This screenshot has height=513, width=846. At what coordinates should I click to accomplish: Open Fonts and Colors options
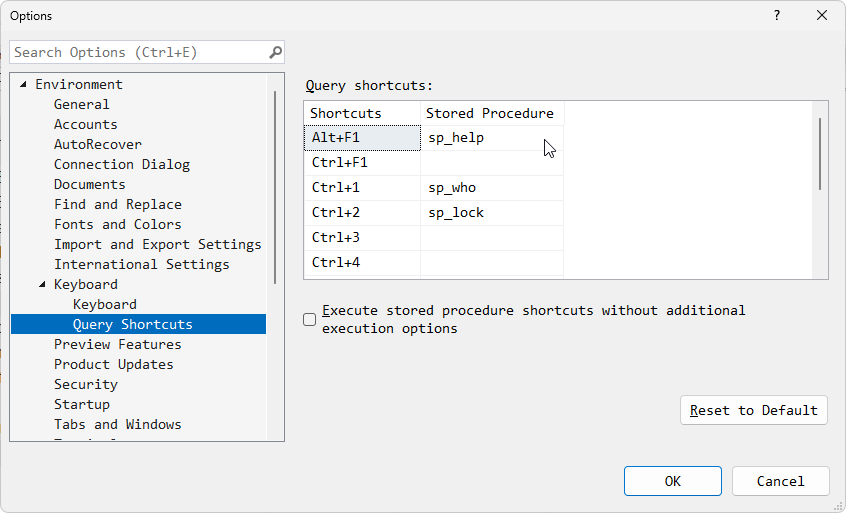click(x=118, y=224)
